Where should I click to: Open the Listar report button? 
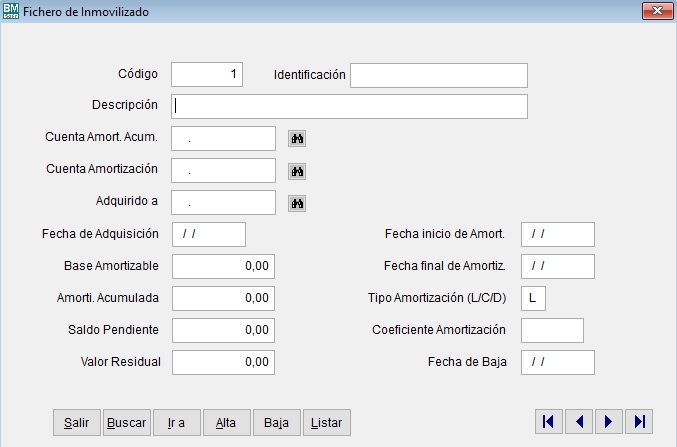click(x=326, y=423)
